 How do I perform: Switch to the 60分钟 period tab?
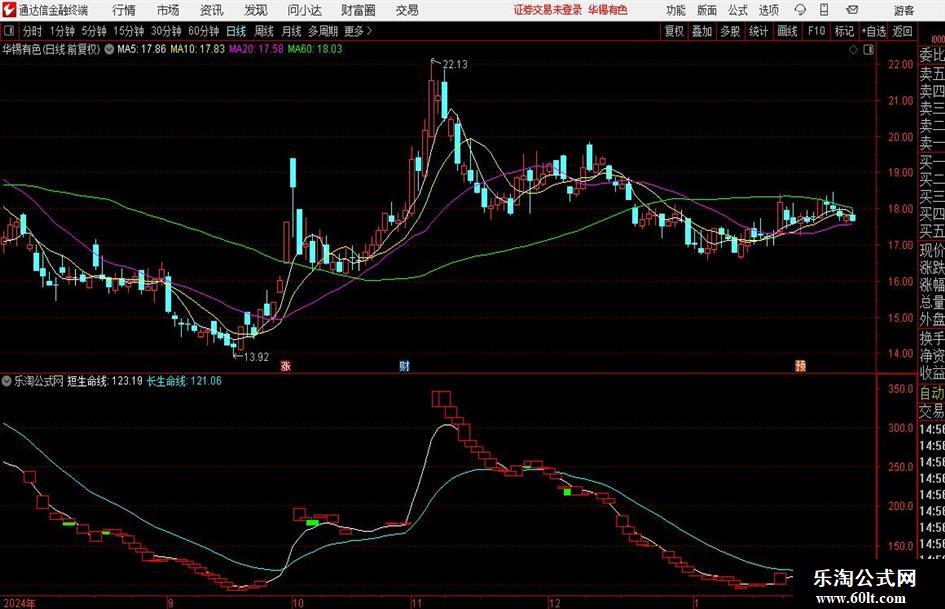coord(204,31)
